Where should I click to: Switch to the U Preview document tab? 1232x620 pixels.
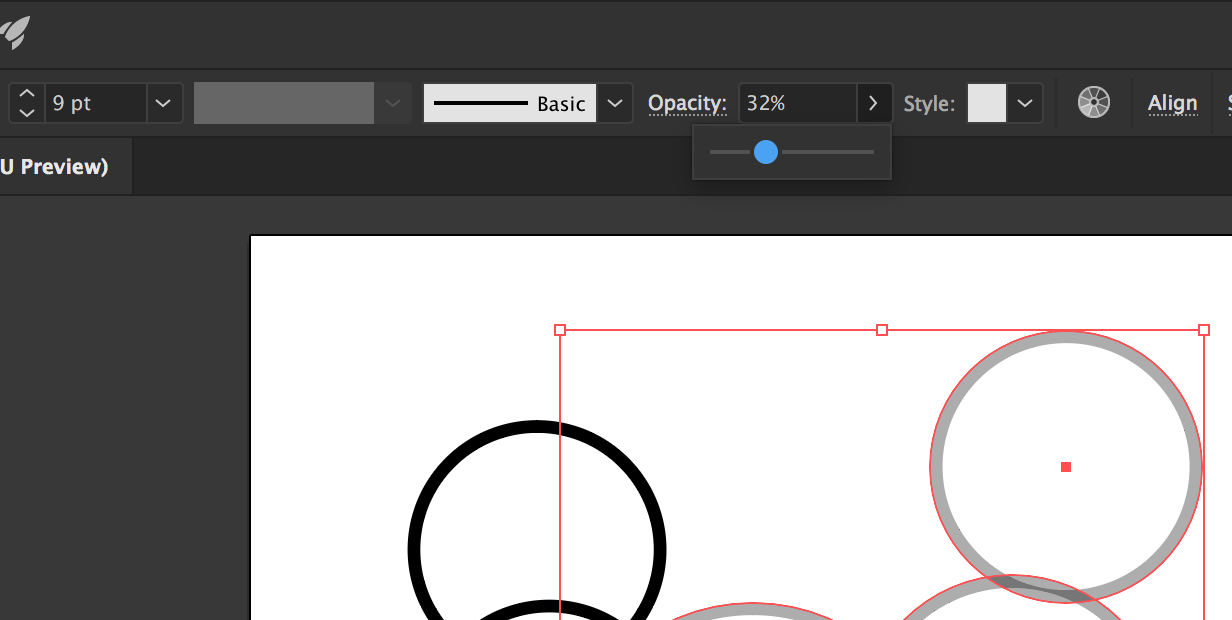click(x=55, y=166)
